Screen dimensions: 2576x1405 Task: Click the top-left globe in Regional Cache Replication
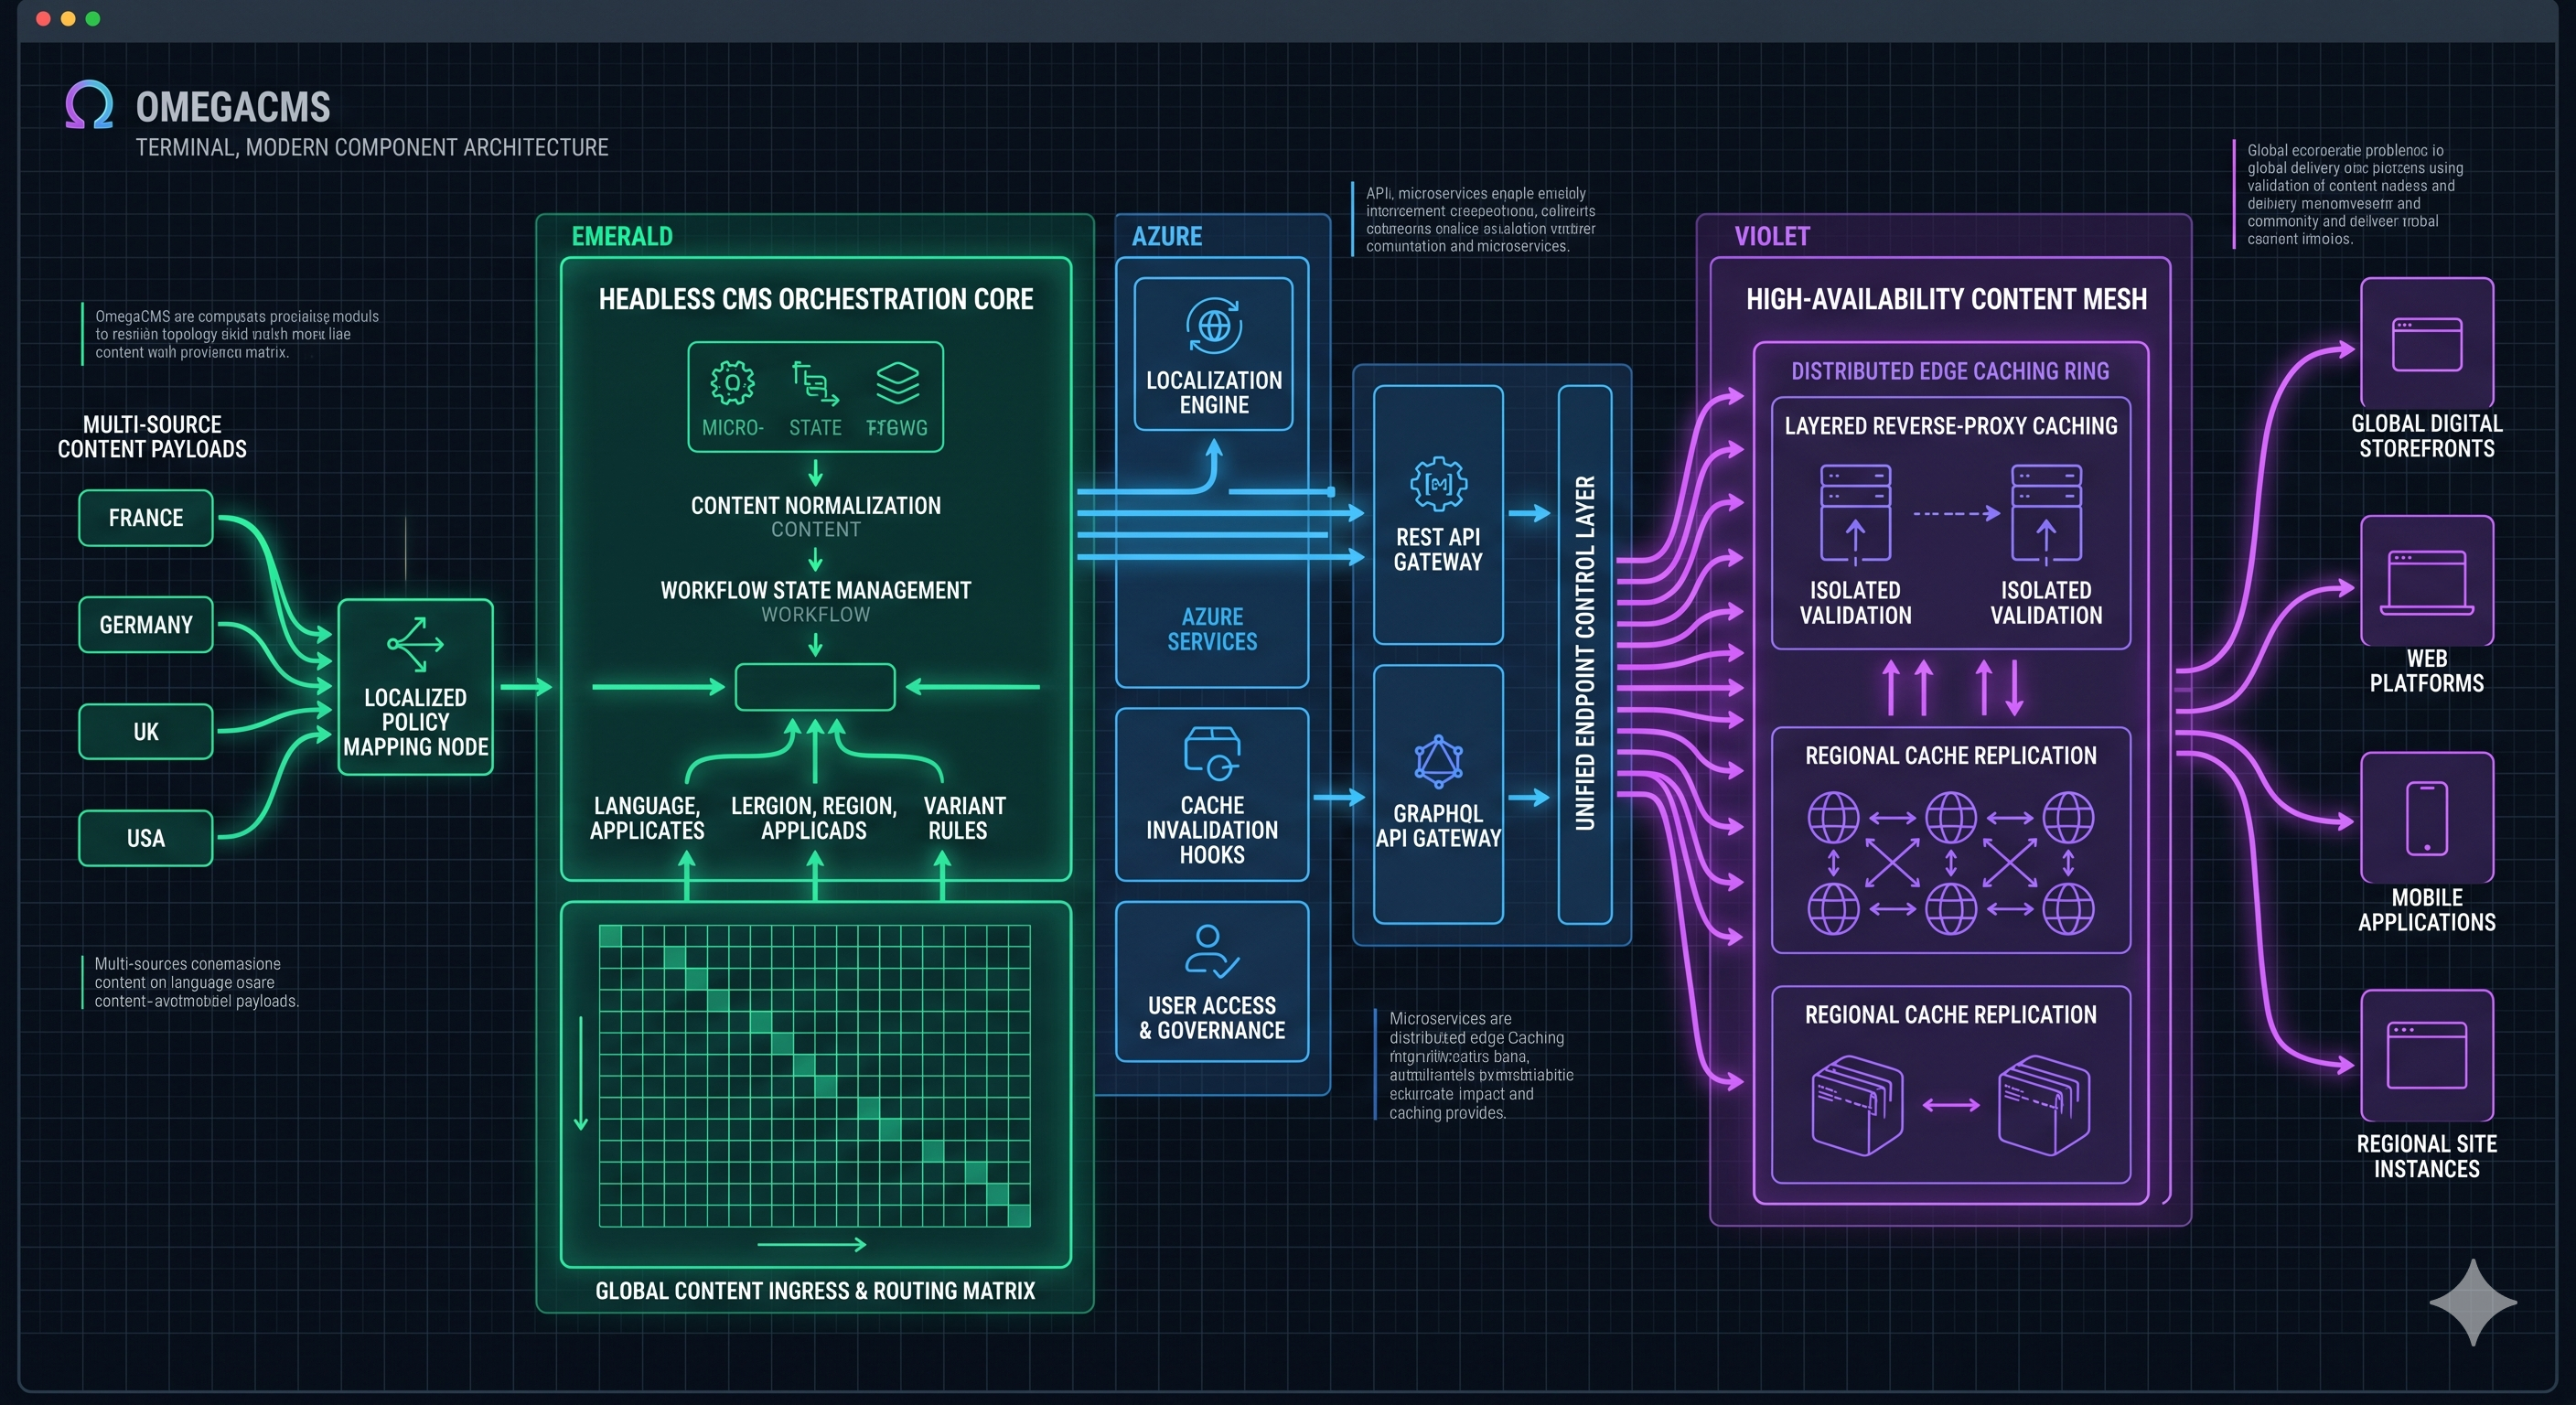[1833, 818]
